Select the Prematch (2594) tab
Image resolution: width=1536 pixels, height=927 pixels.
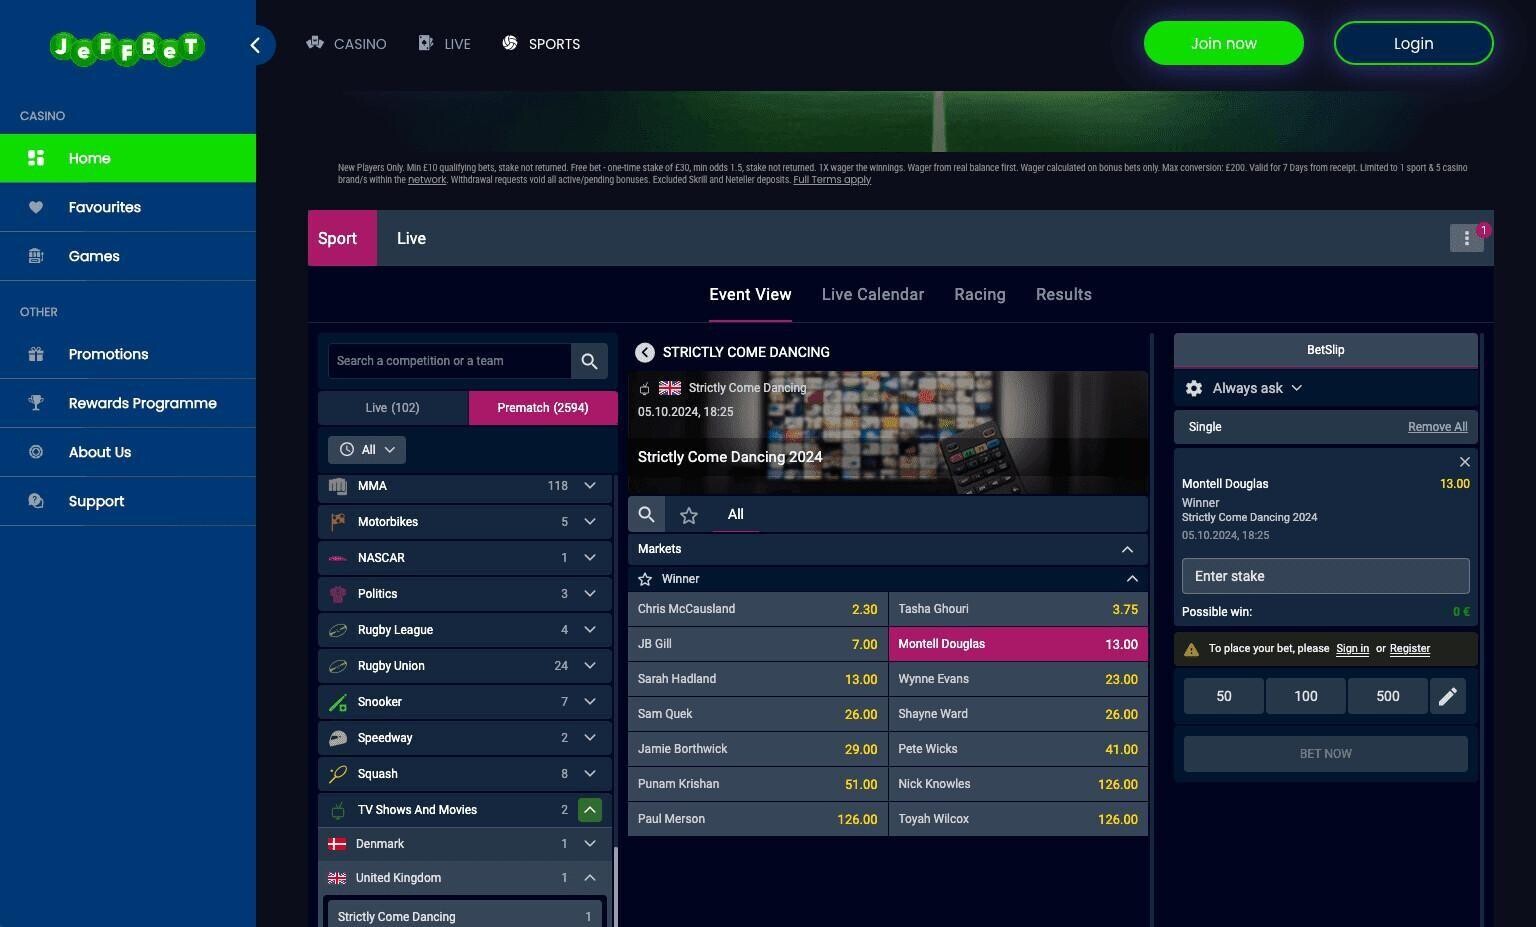click(543, 408)
